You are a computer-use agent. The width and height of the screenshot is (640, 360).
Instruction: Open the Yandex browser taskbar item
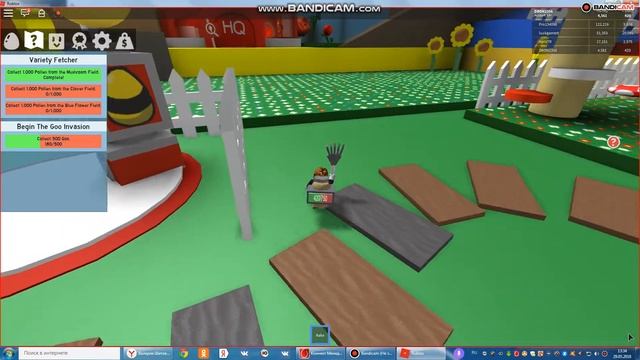[148, 353]
